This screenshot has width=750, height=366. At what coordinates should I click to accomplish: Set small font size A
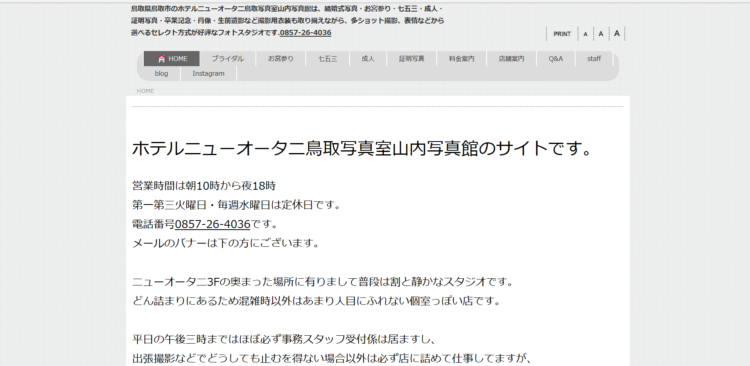pos(585,34)
